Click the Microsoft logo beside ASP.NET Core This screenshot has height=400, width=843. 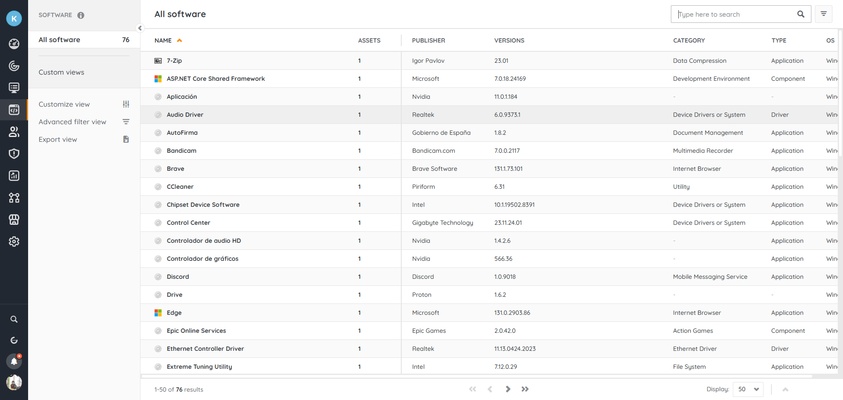pyautogui.click(x=158, y=78)
